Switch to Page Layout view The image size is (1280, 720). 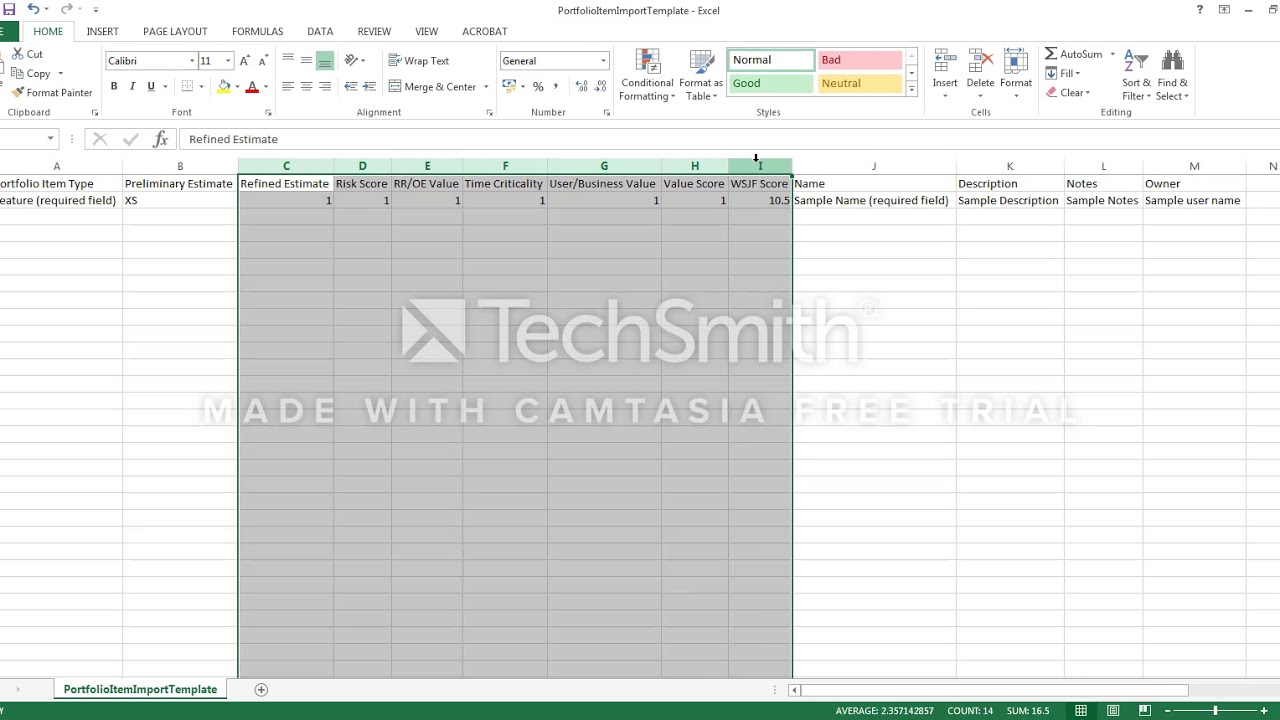(x=1113, y=711)
